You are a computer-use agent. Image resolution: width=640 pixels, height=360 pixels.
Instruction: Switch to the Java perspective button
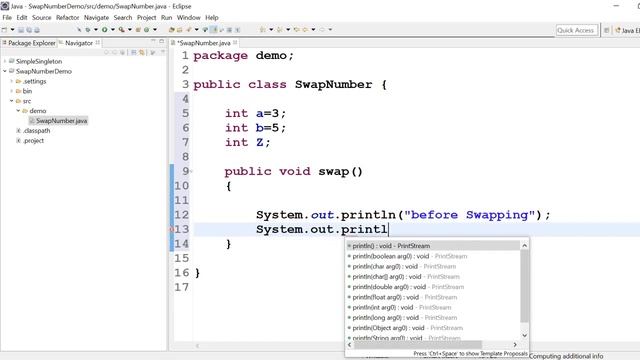627,30
